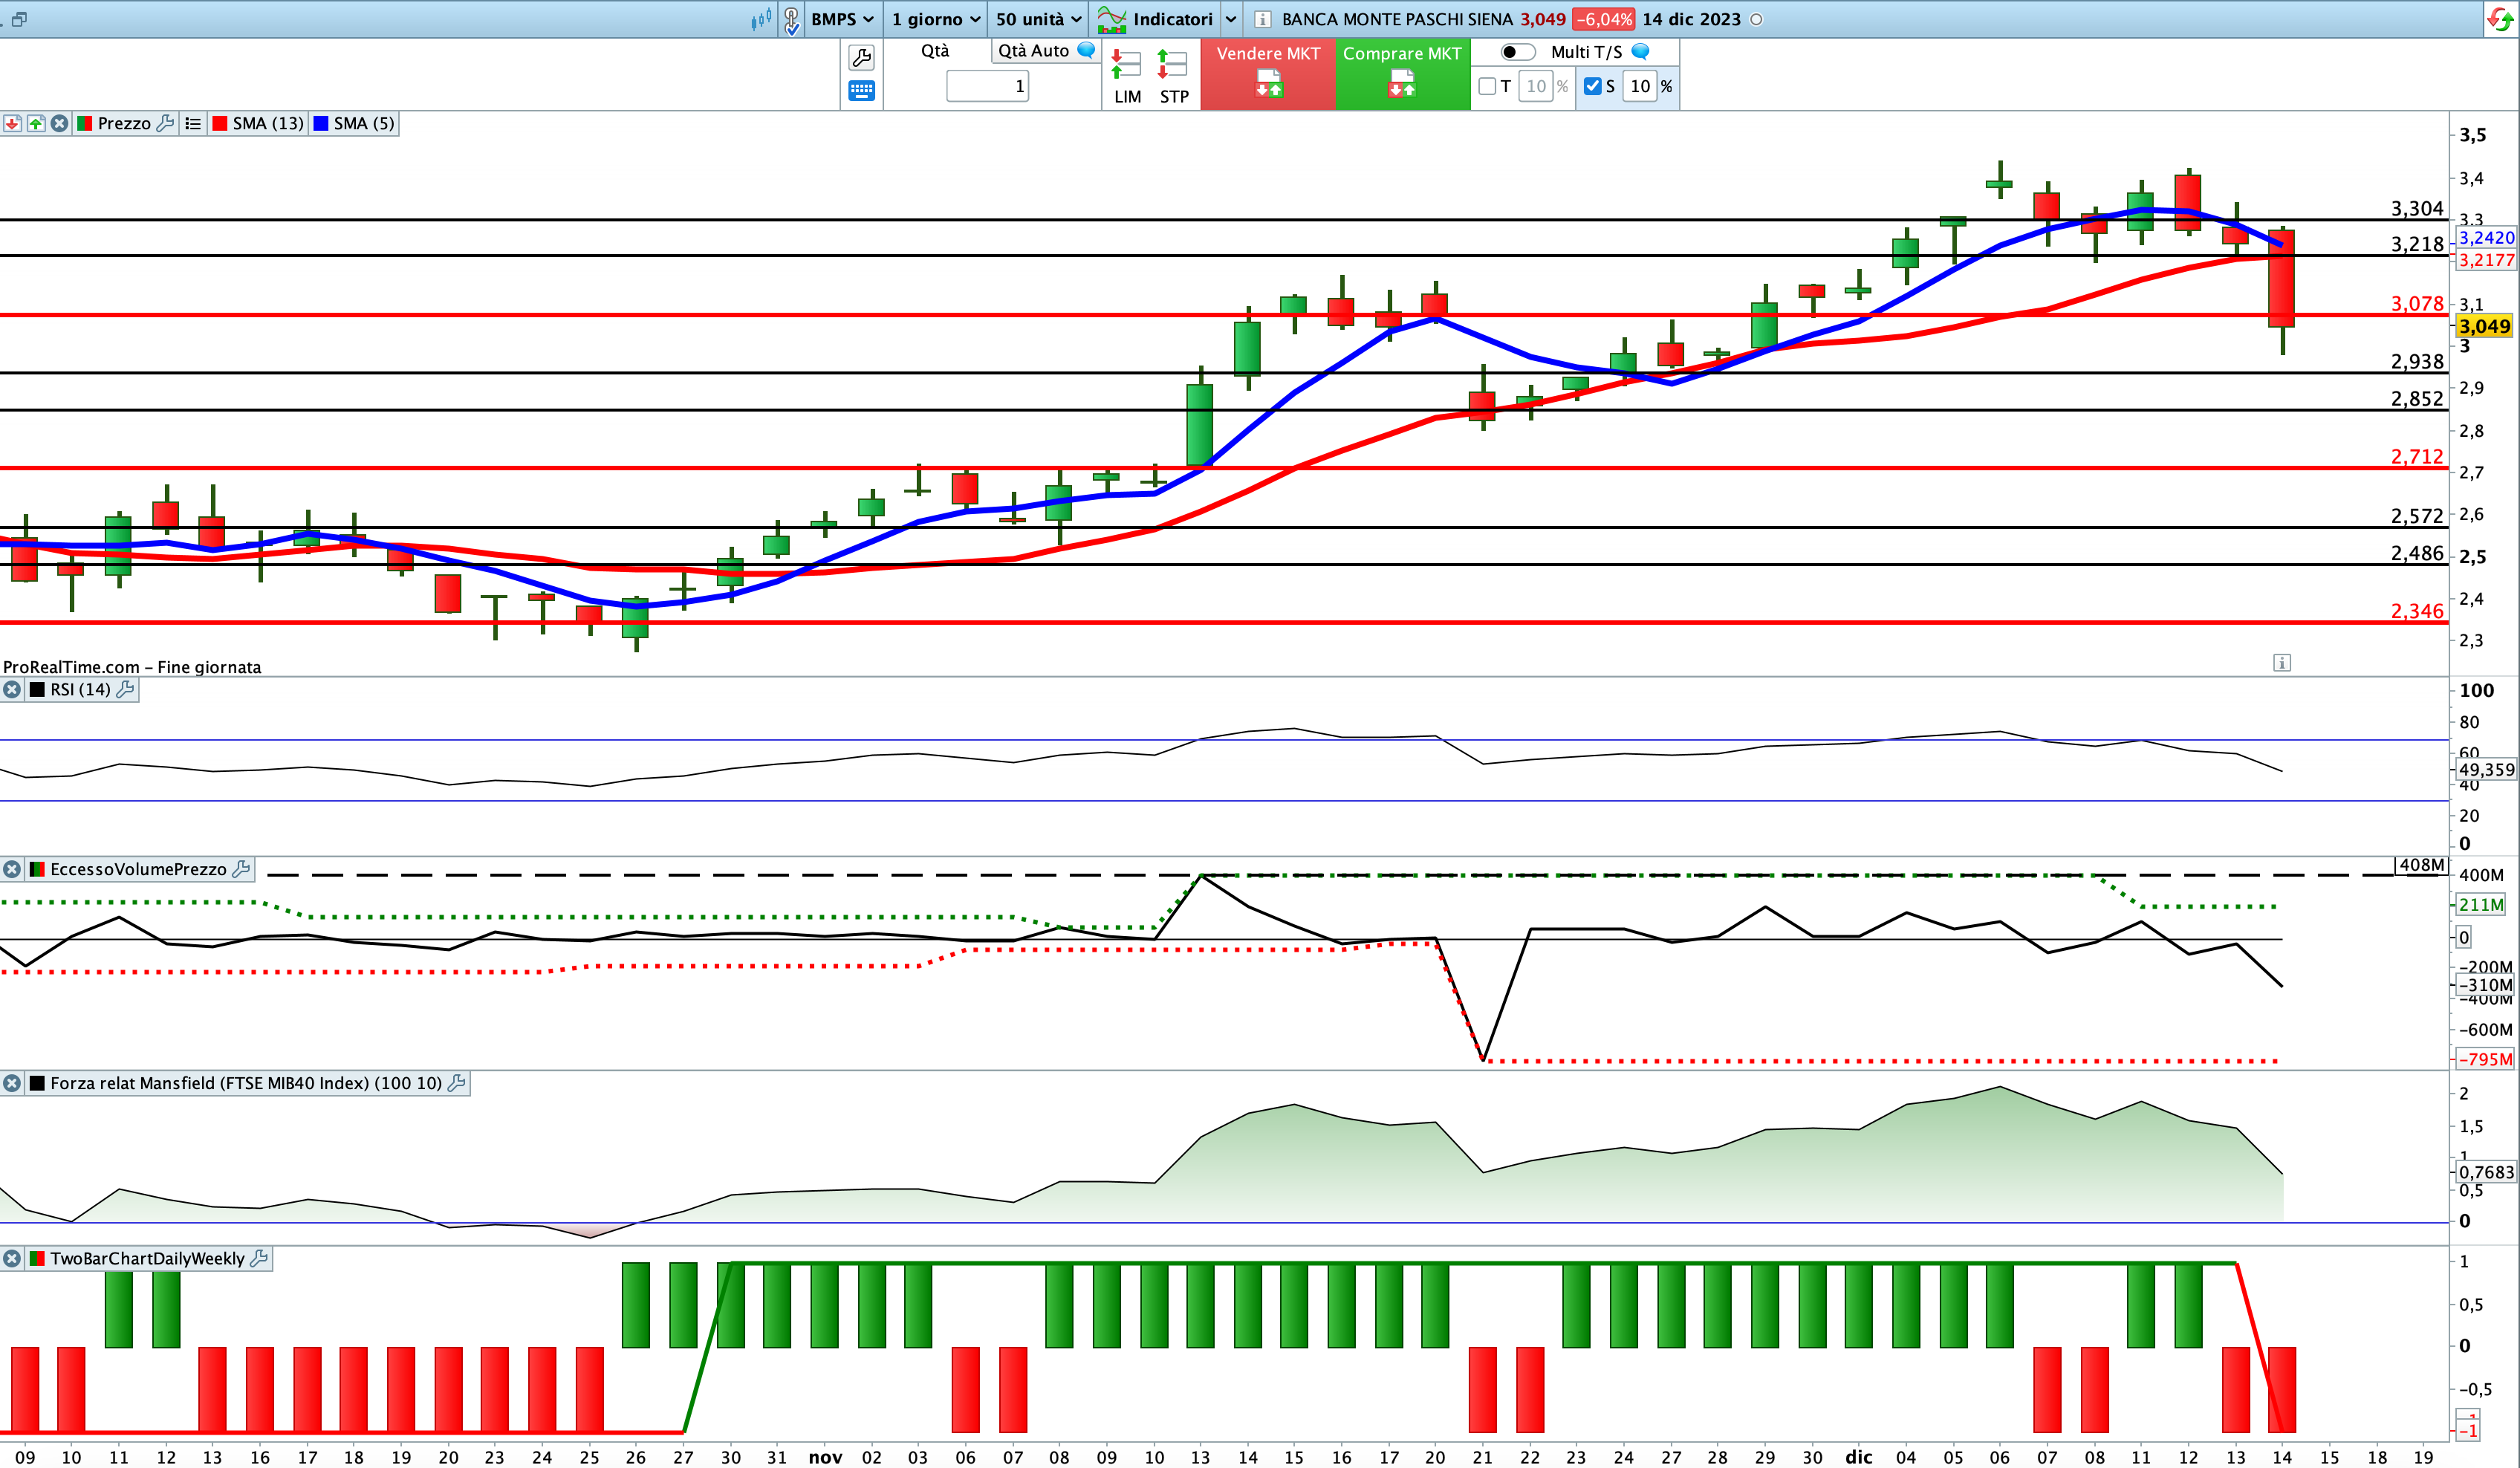
Task: Click the red down-arrow page icon in price panel
Action: pos(12,123)
